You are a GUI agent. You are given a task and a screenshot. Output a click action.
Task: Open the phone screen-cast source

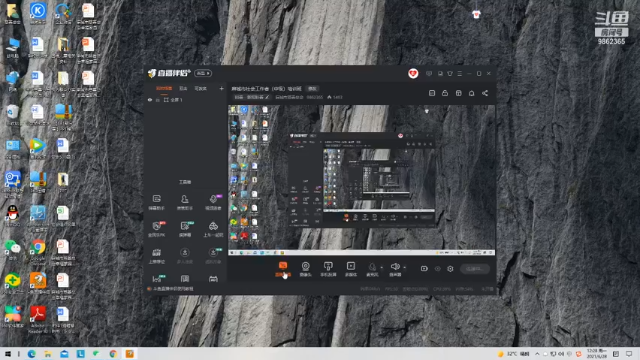[x=328, y=269]
